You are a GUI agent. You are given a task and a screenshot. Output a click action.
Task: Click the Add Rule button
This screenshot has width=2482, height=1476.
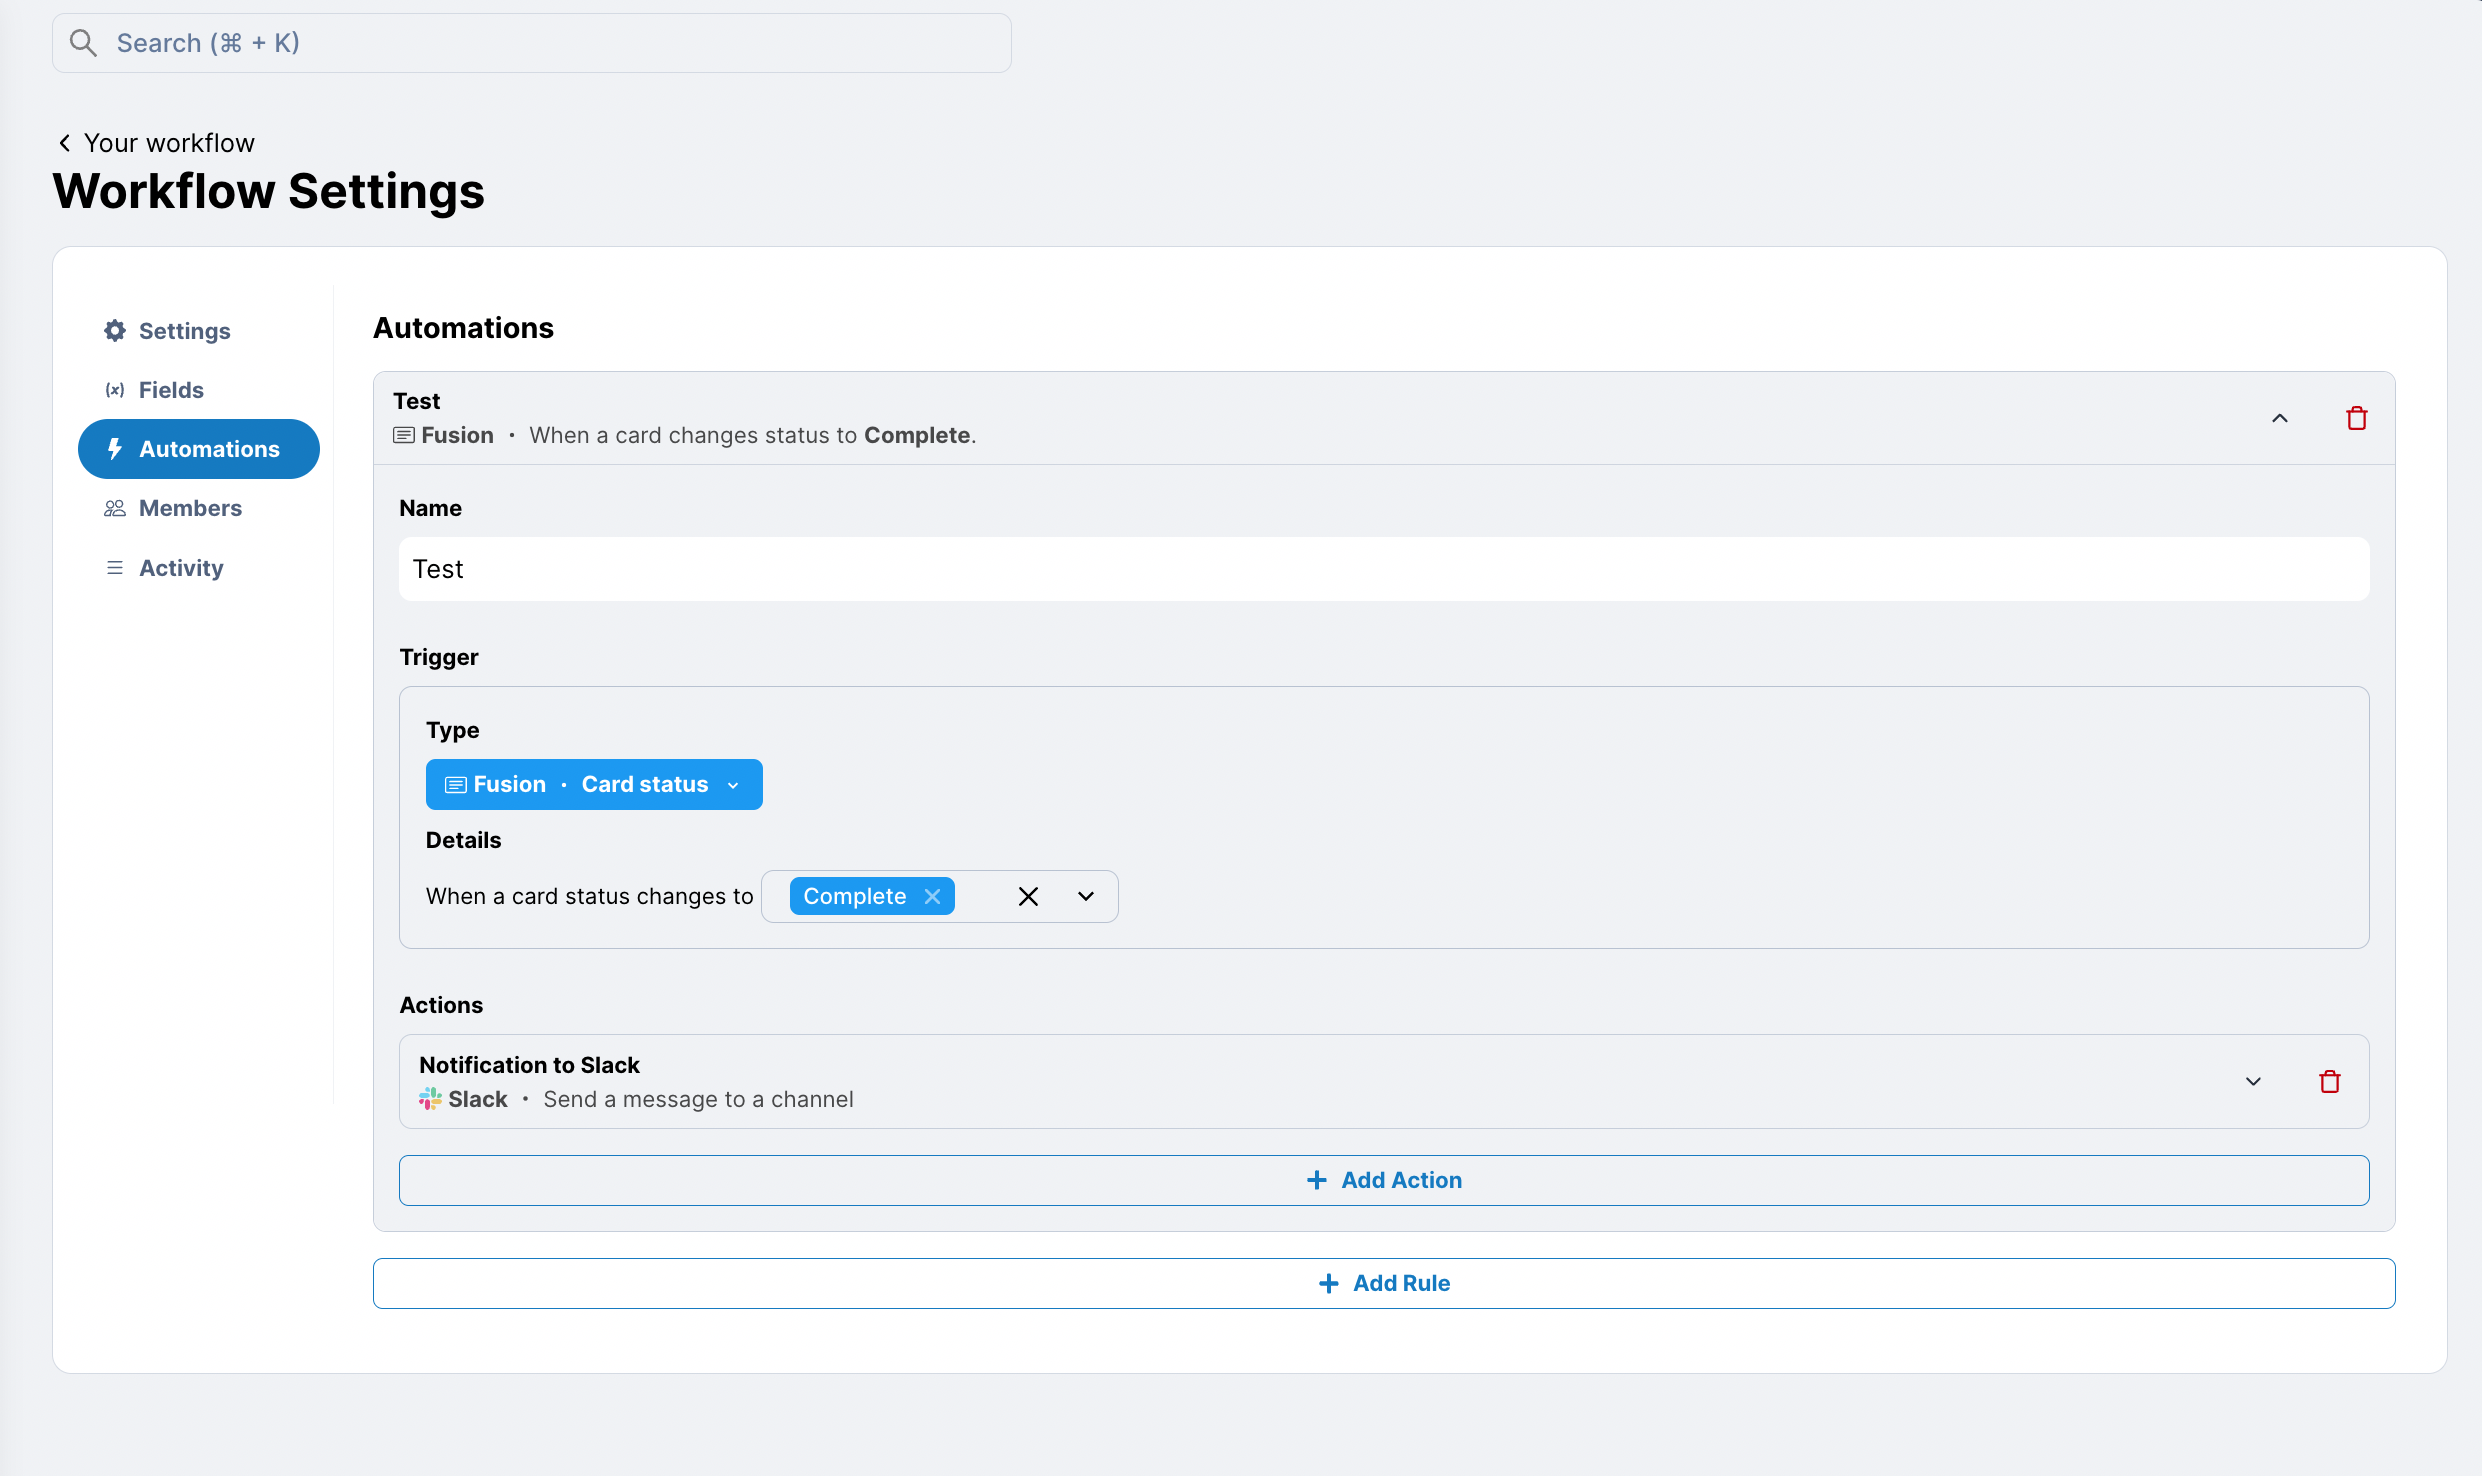tap(1384, 1283)
